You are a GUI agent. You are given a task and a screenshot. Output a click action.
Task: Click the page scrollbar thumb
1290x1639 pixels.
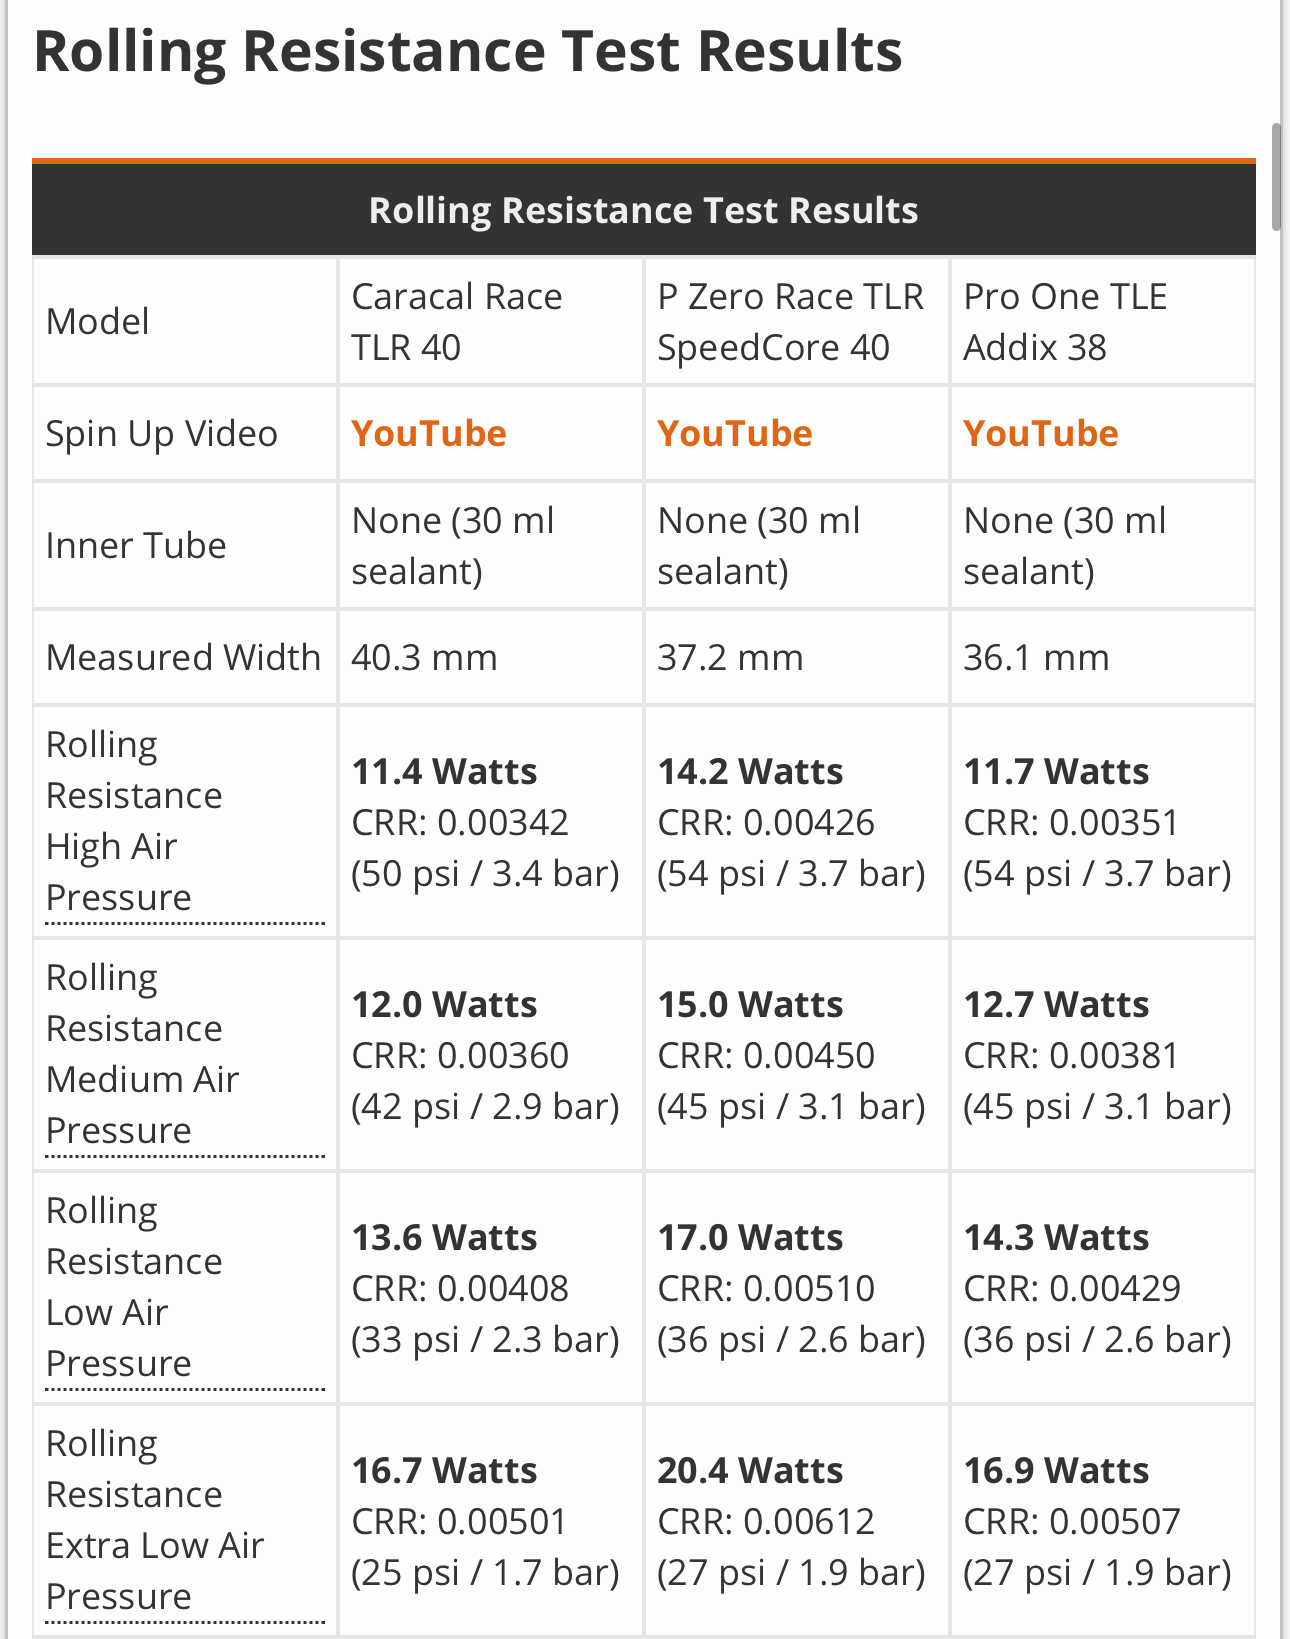coord(1276,177)
